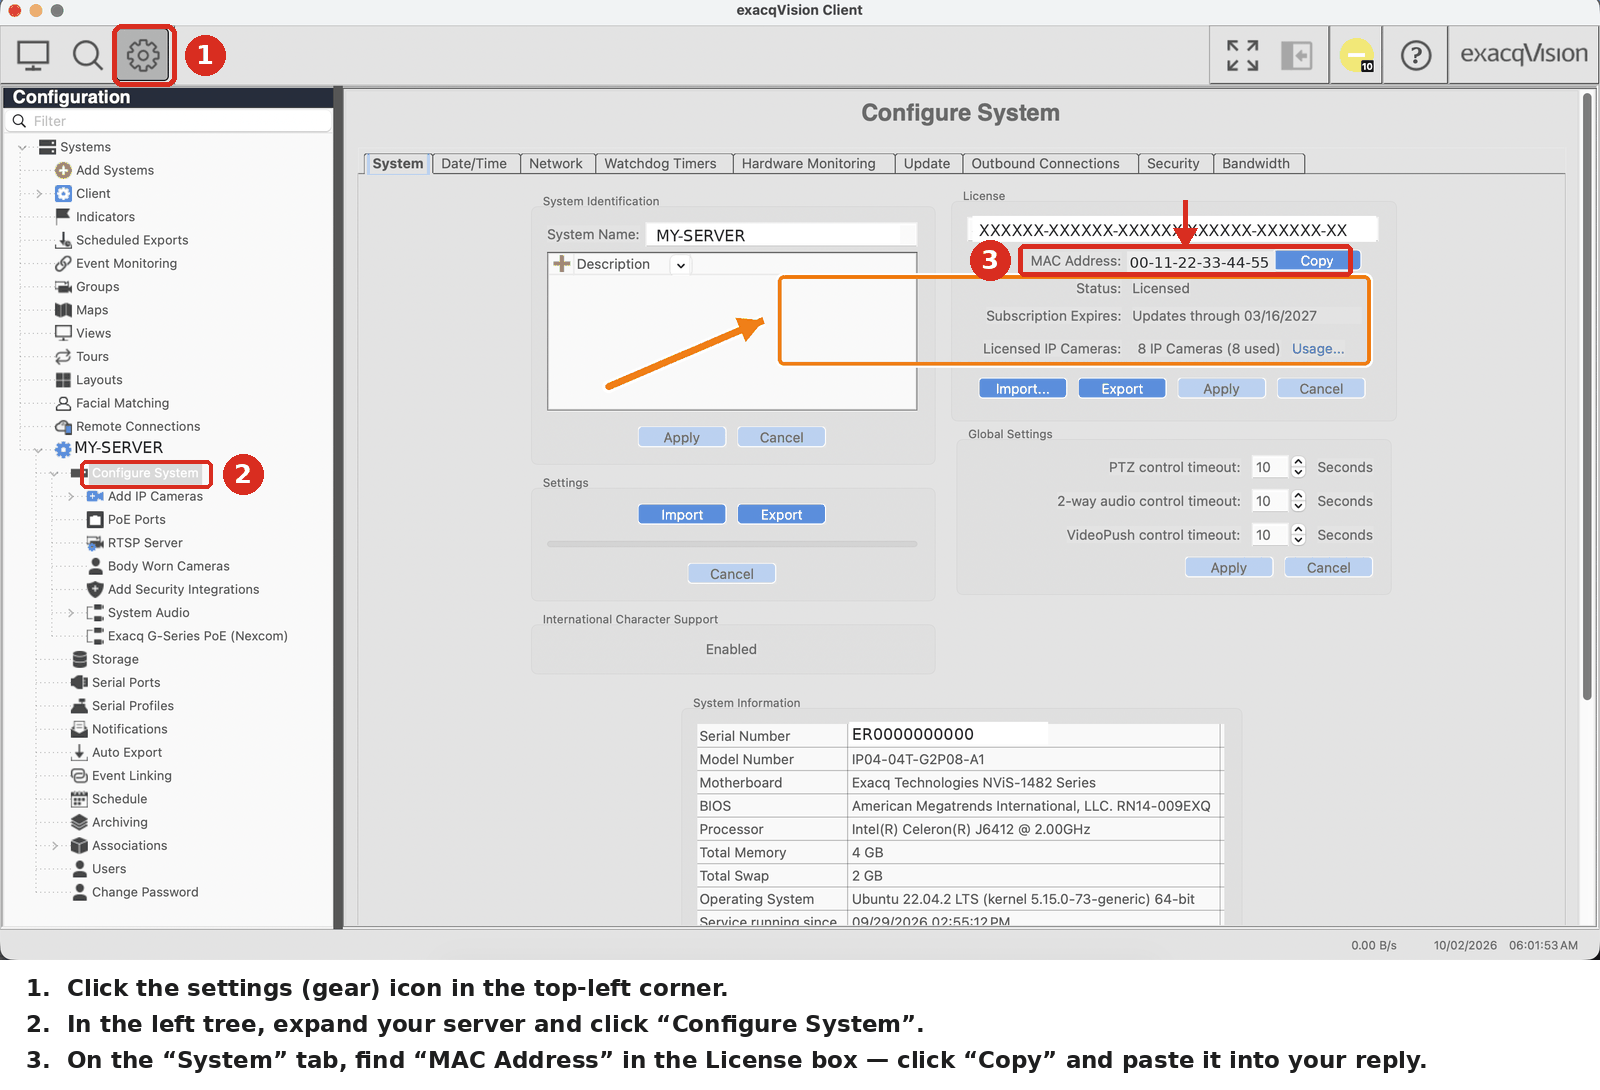
Task: Click Export under Settings
Action: [782, 515]
